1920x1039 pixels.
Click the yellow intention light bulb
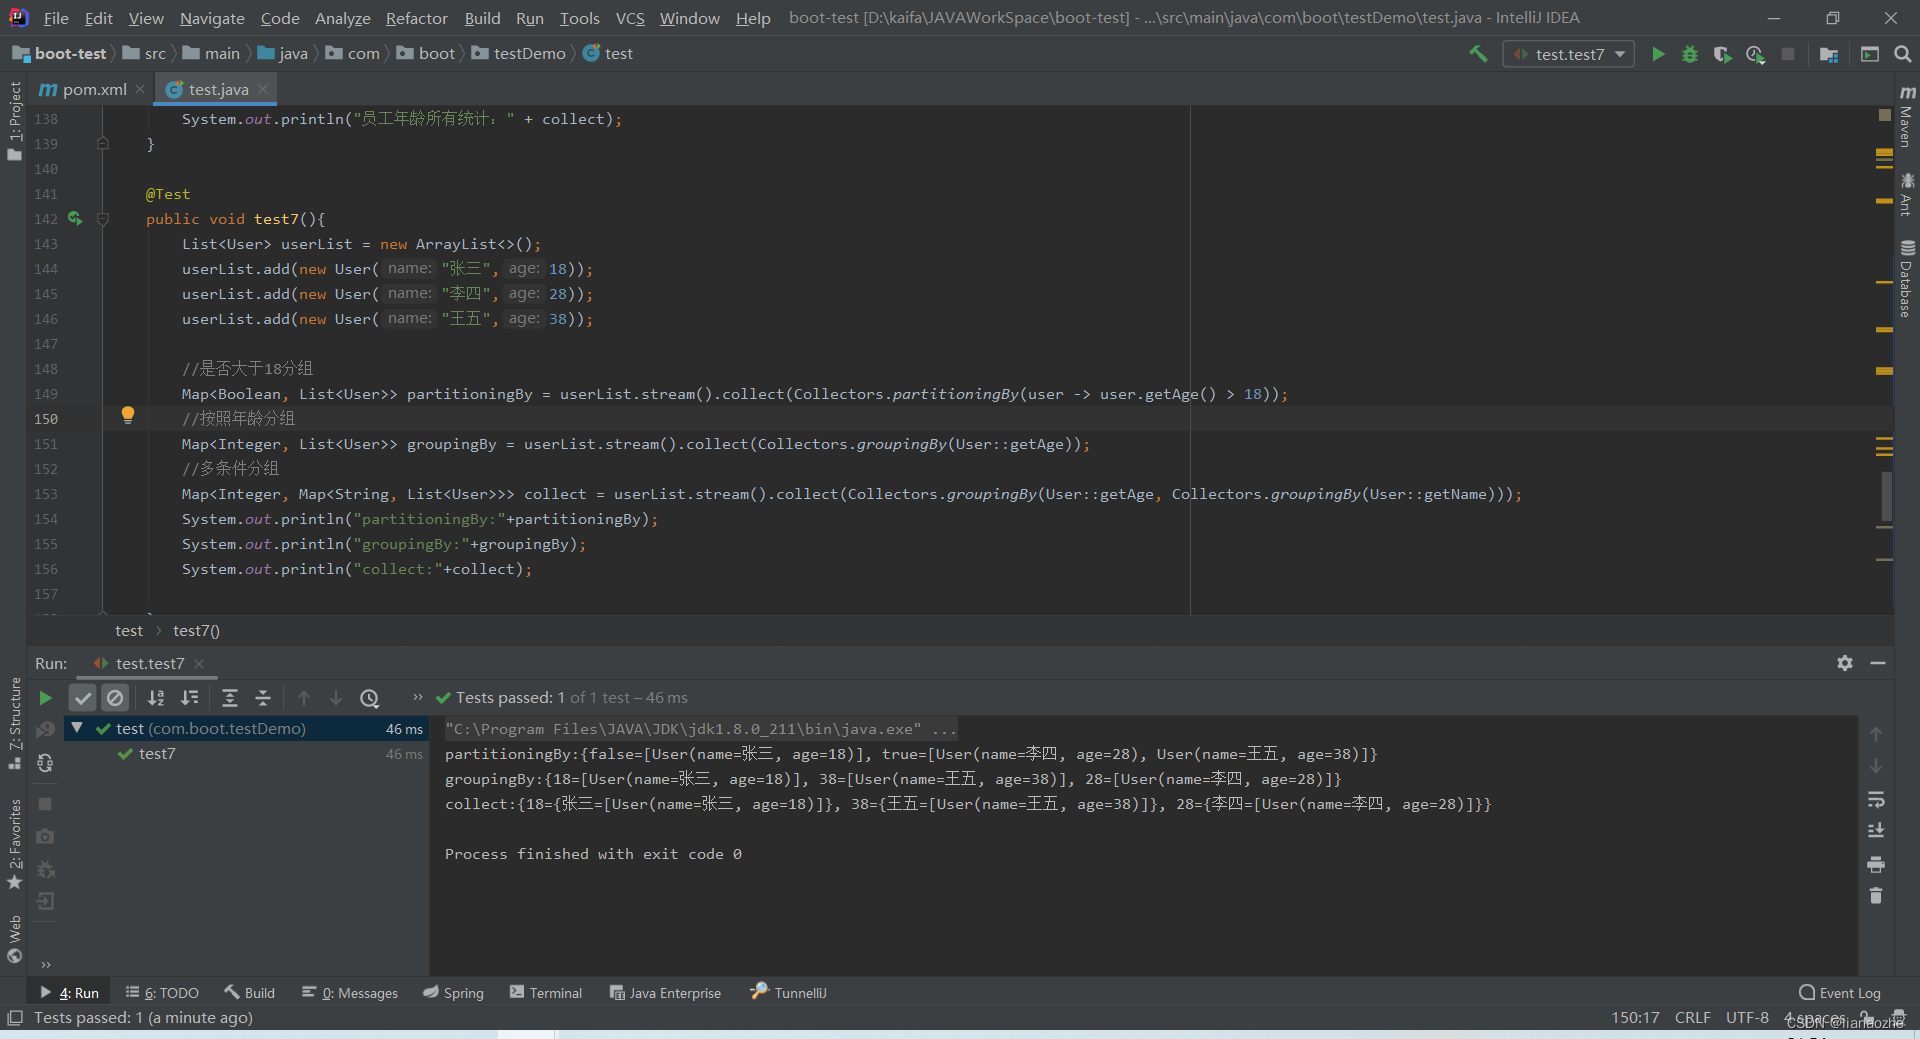tap(128, 415)
